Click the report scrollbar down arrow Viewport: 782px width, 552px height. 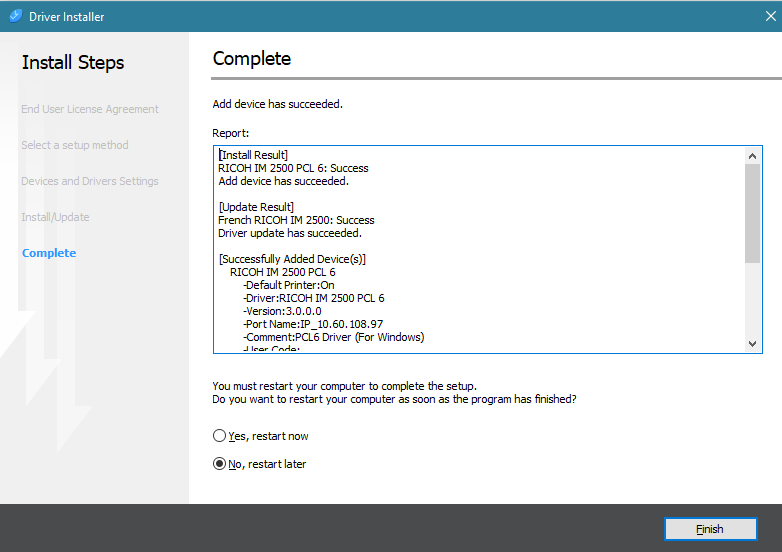pos(753,344)
